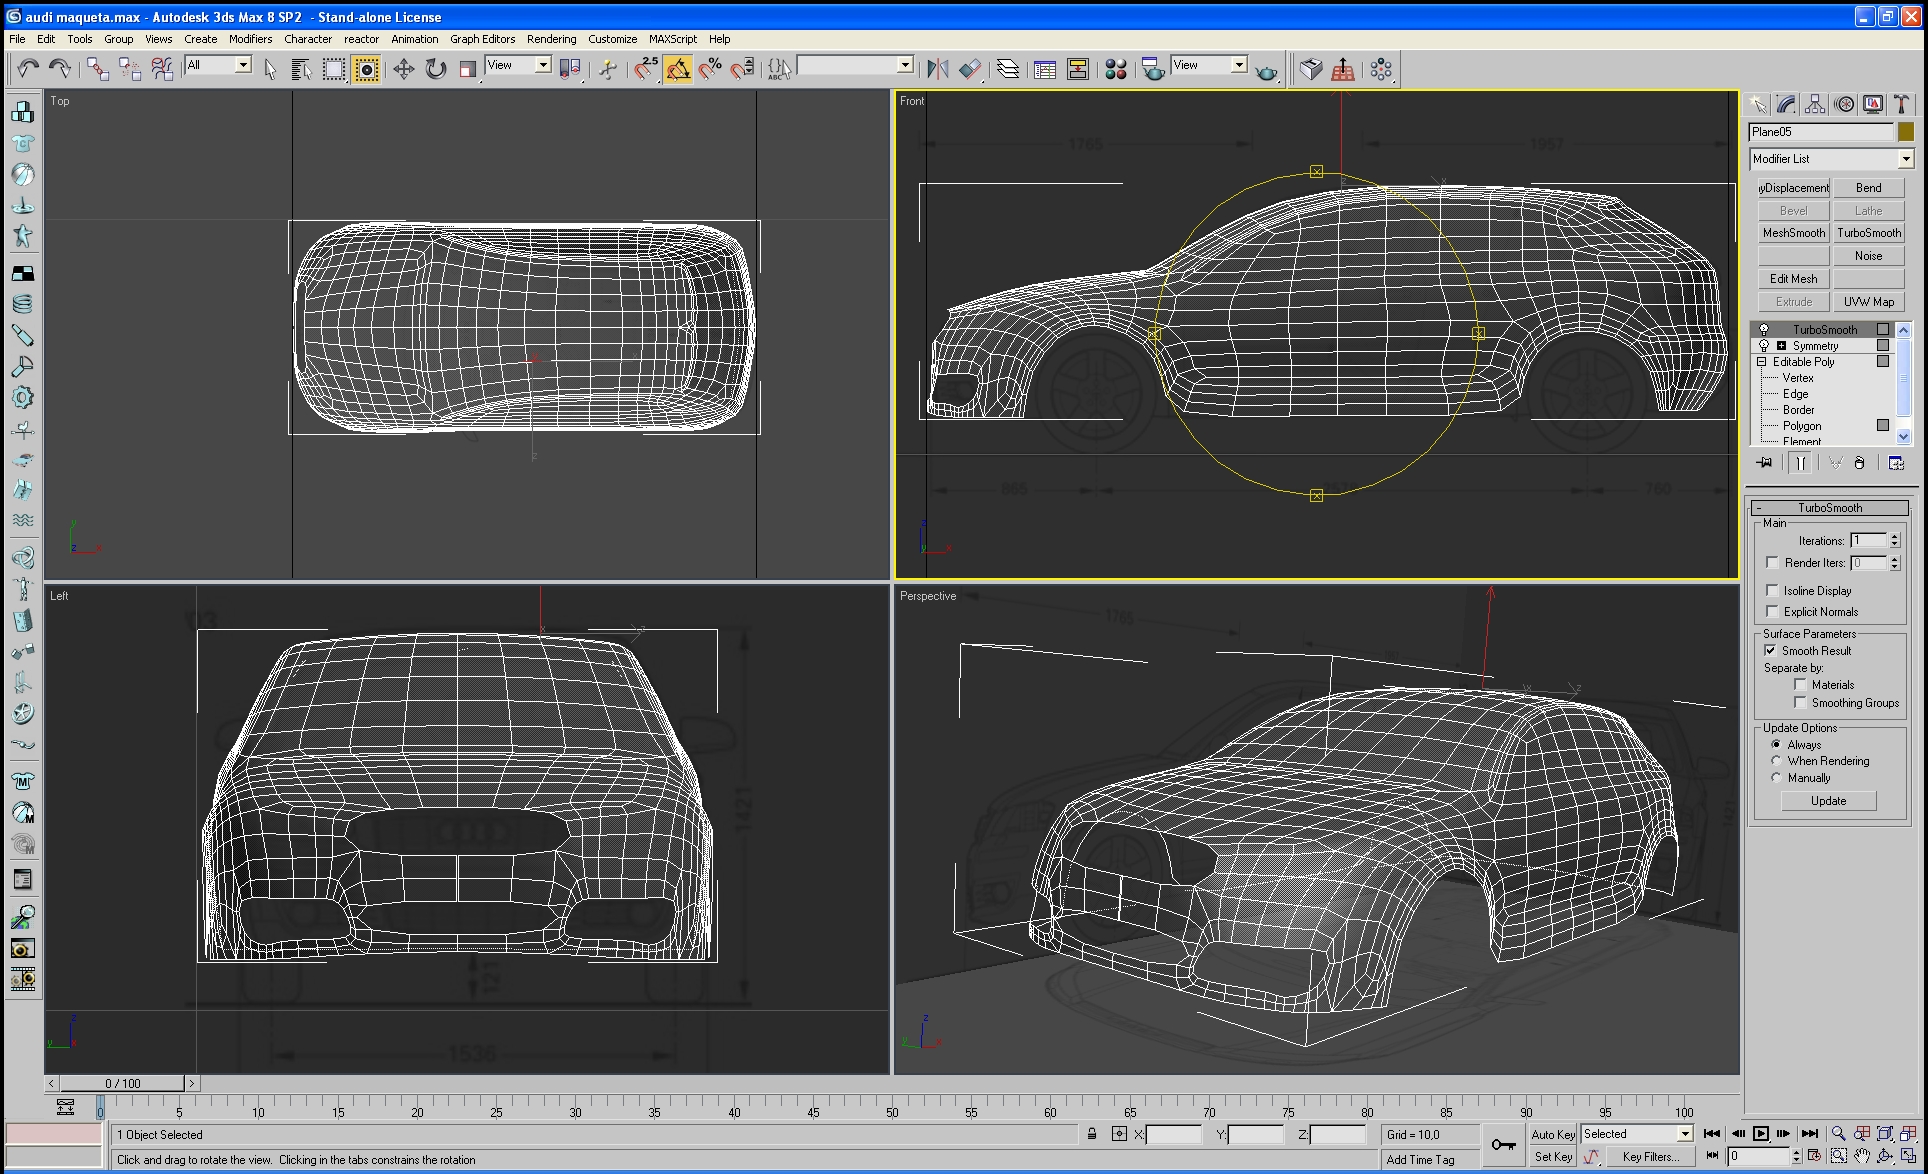Open the Graph Editors menu
This screenshot has height=1174, width=1928.
pos(482,39)
